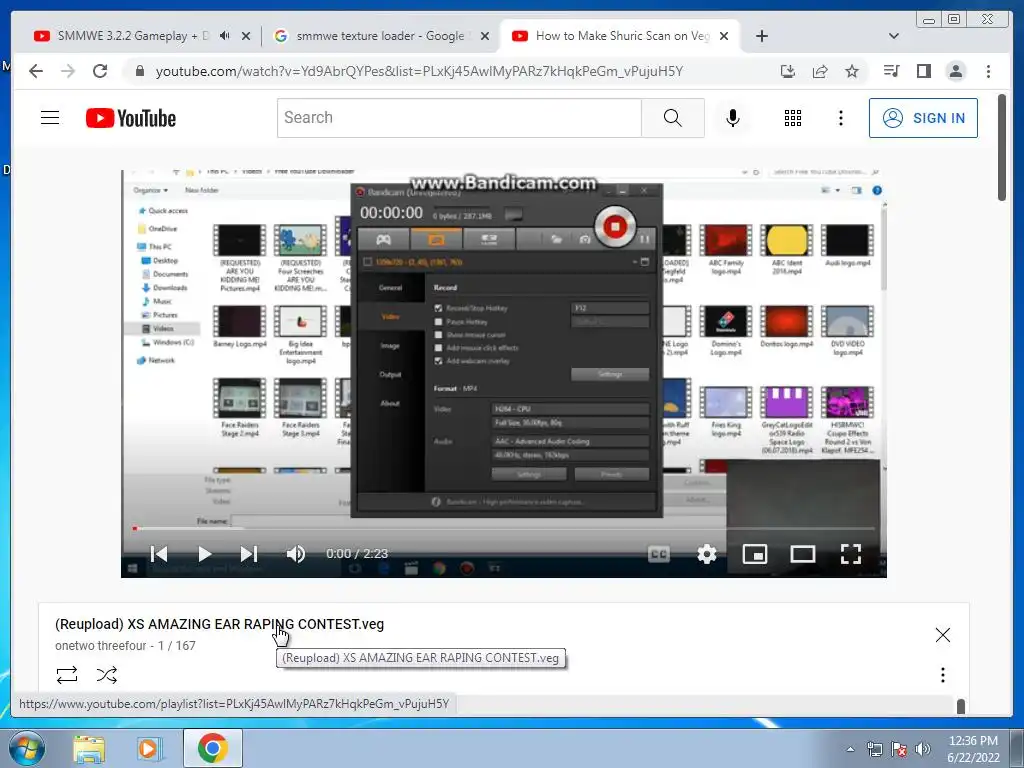Bookmark this page with the star icon
Screen dimensions: 1024x768
coord(852,71)
